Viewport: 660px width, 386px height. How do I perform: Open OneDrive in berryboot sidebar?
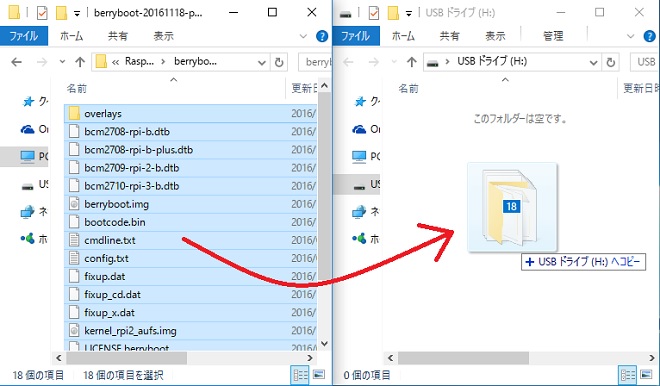35,129
